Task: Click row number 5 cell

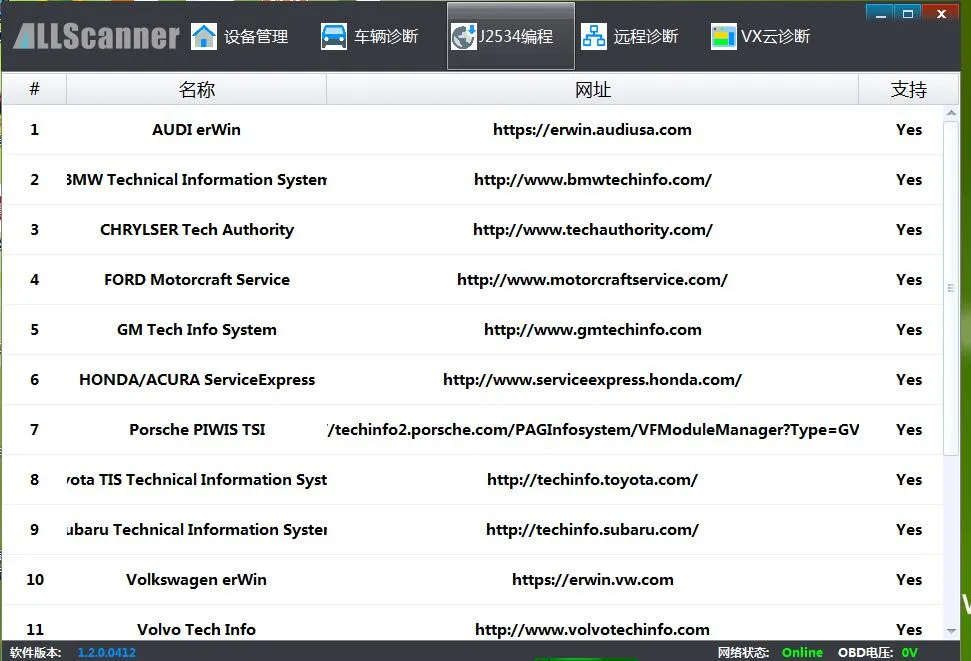Action: tap(35, 330)
